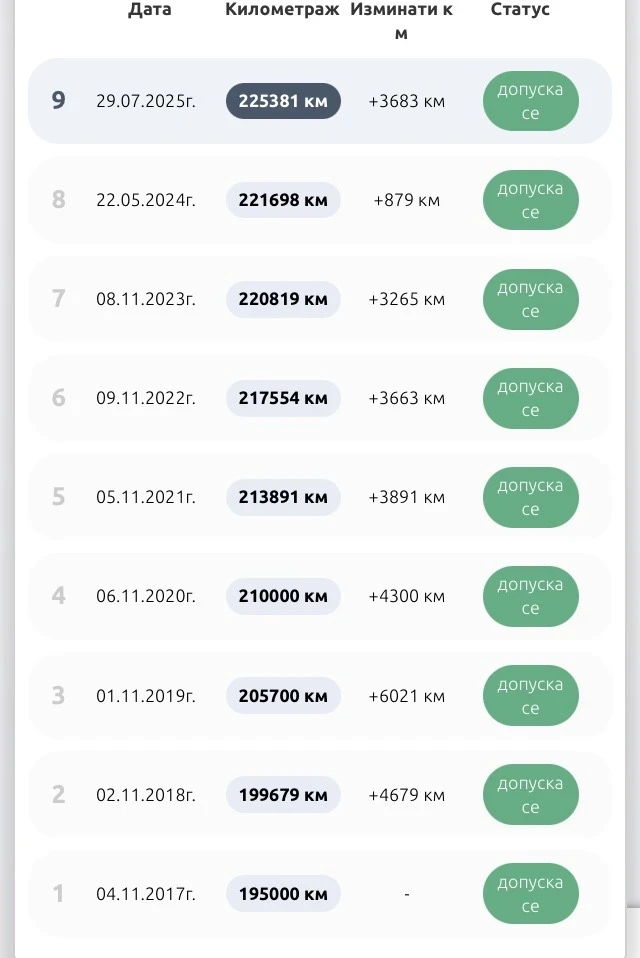Click the +6021 км distance value
640x958 pixels.
(406, 696)
